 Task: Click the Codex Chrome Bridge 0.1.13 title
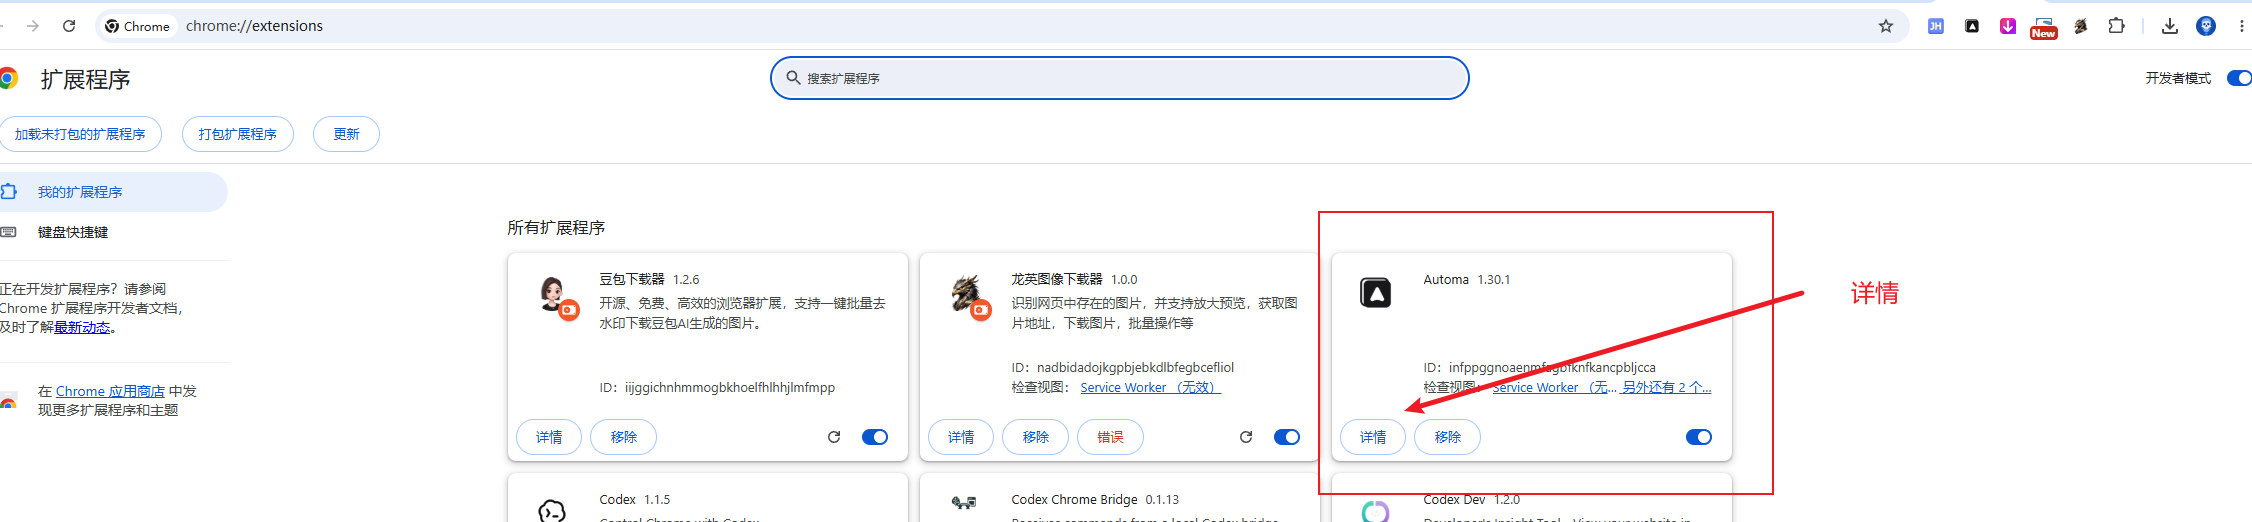[1095, 499]
